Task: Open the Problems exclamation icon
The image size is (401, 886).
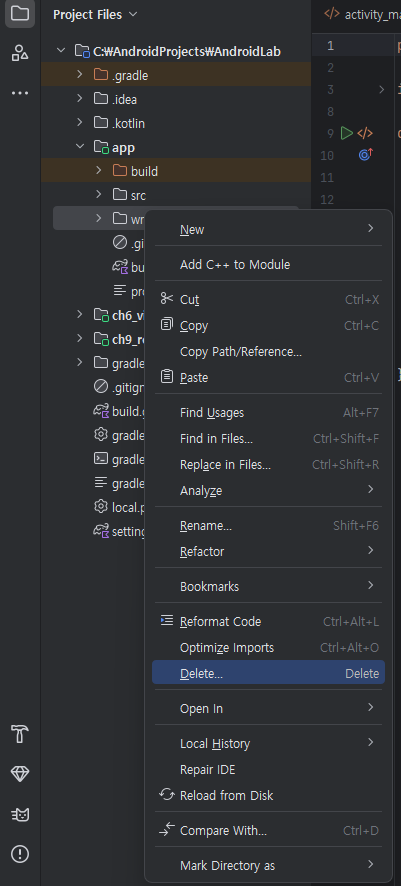Action: click(20, 853)
